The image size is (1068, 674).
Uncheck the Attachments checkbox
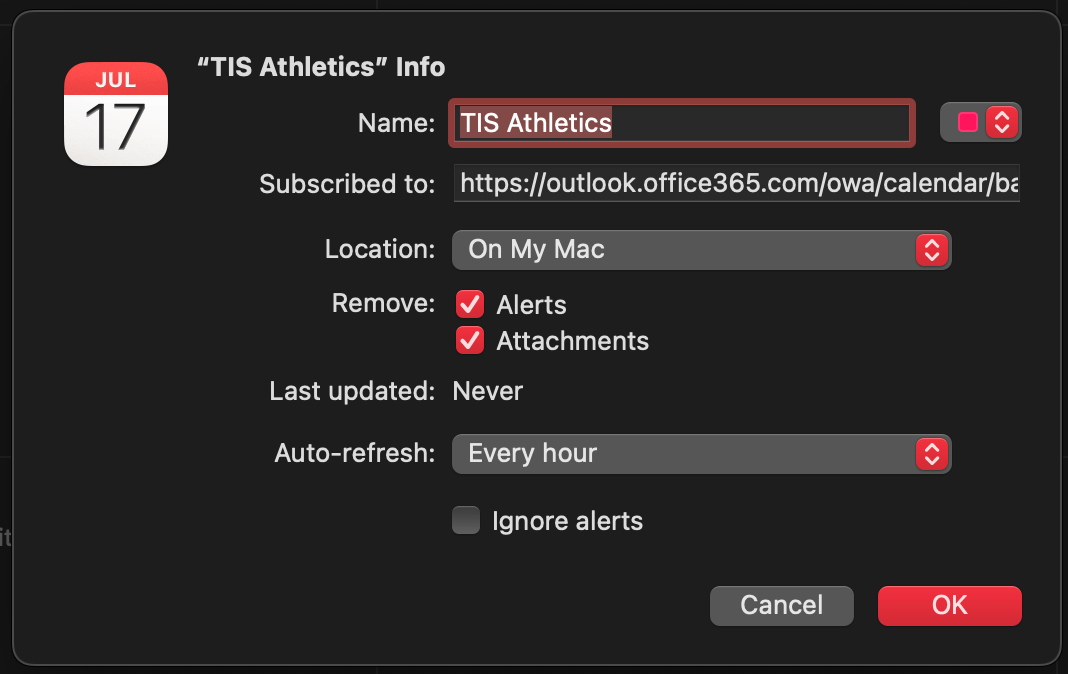(470, 341)
